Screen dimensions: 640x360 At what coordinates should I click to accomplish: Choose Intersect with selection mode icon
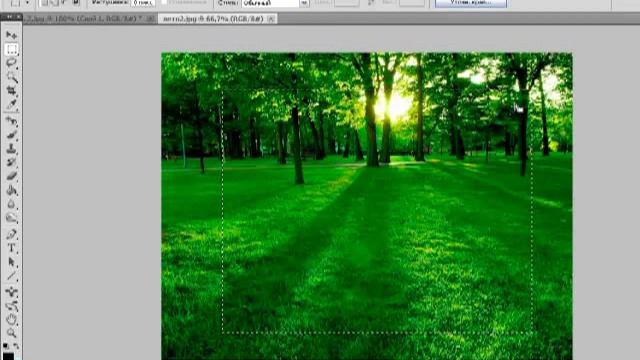76,2
